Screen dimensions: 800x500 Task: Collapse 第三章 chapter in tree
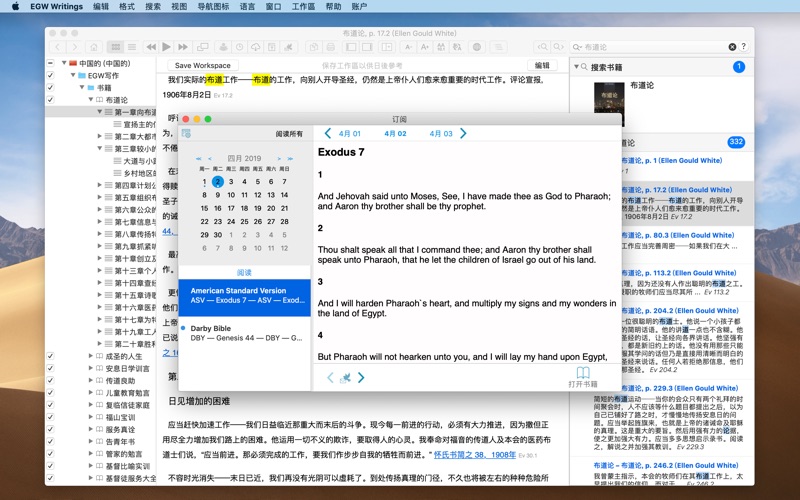99,148
